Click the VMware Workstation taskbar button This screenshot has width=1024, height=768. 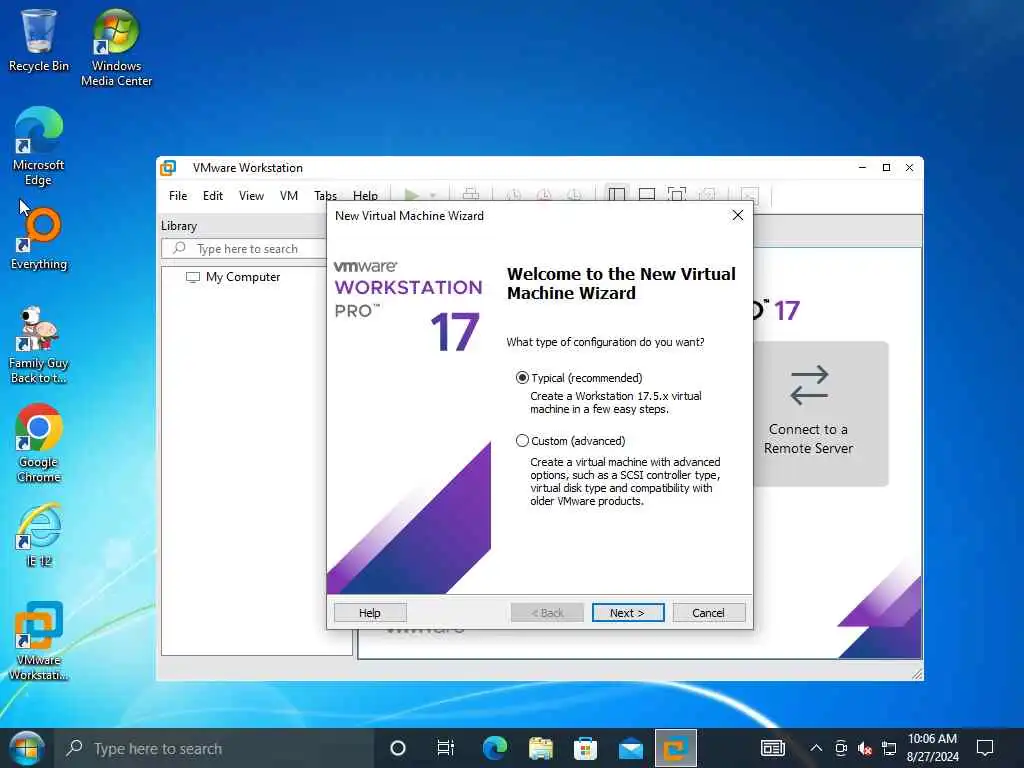pyautogui.click(x=676, y=748)
